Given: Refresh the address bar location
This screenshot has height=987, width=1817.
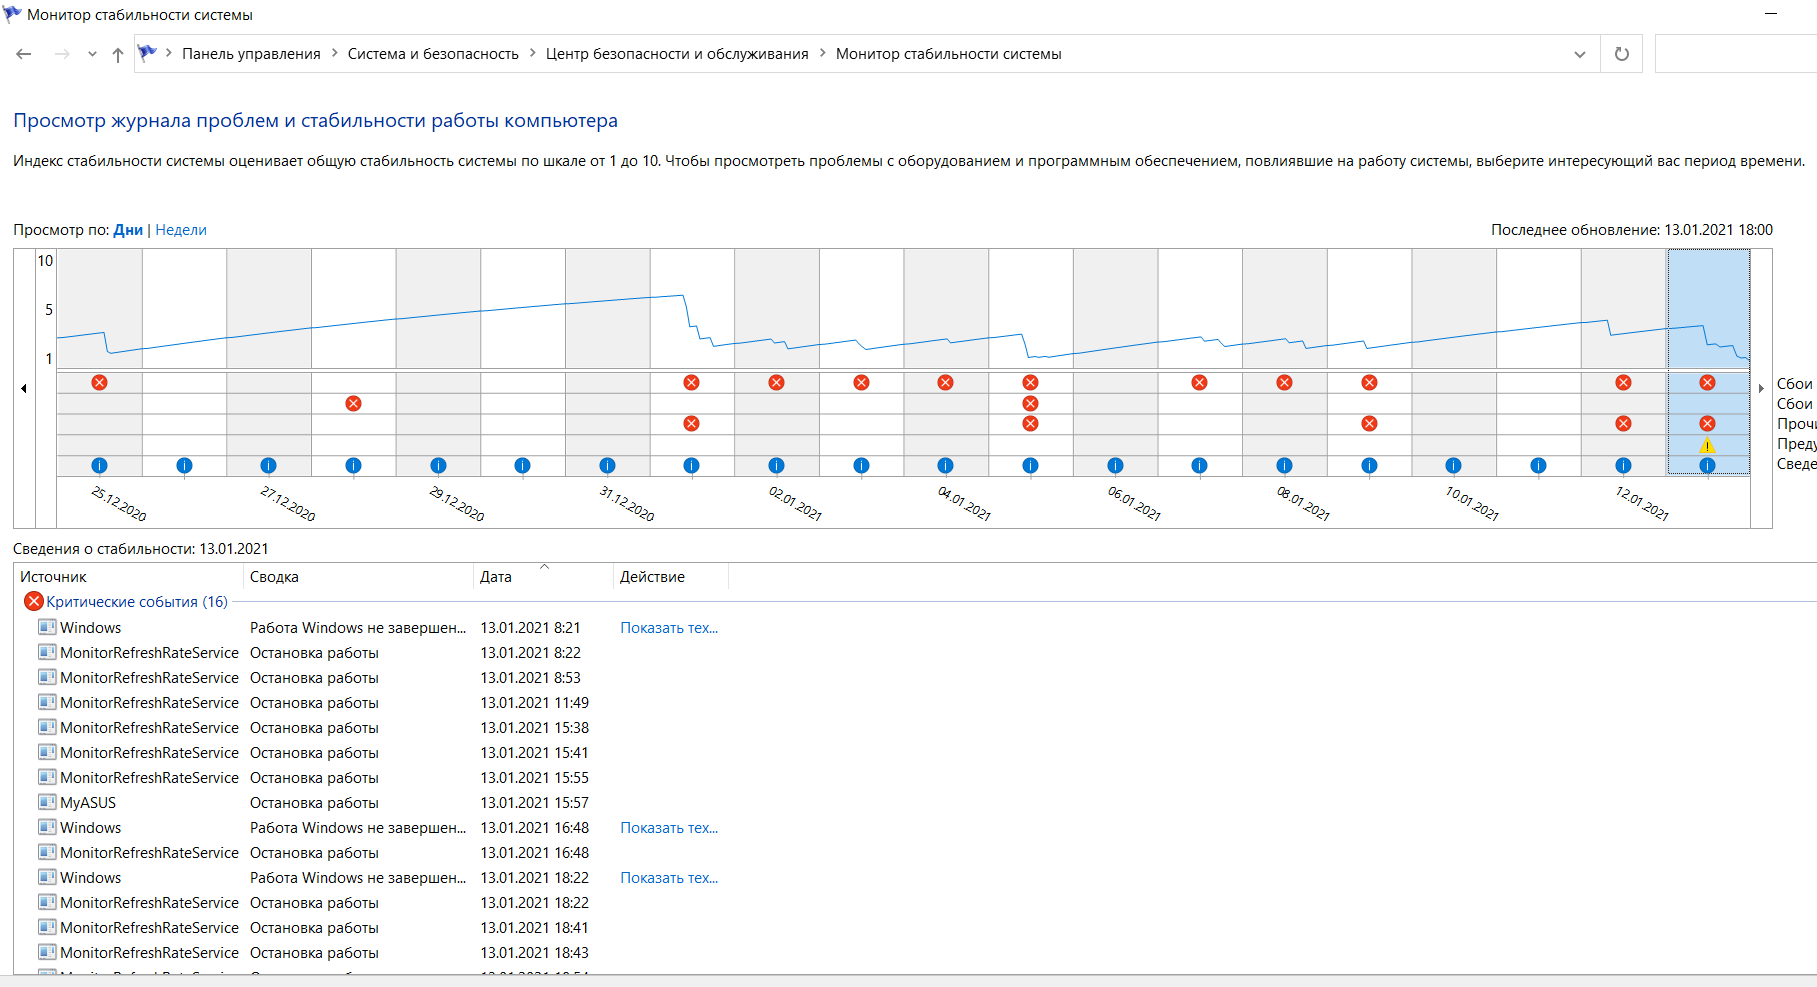Looking at the screenshot, I should [1622, 54].
